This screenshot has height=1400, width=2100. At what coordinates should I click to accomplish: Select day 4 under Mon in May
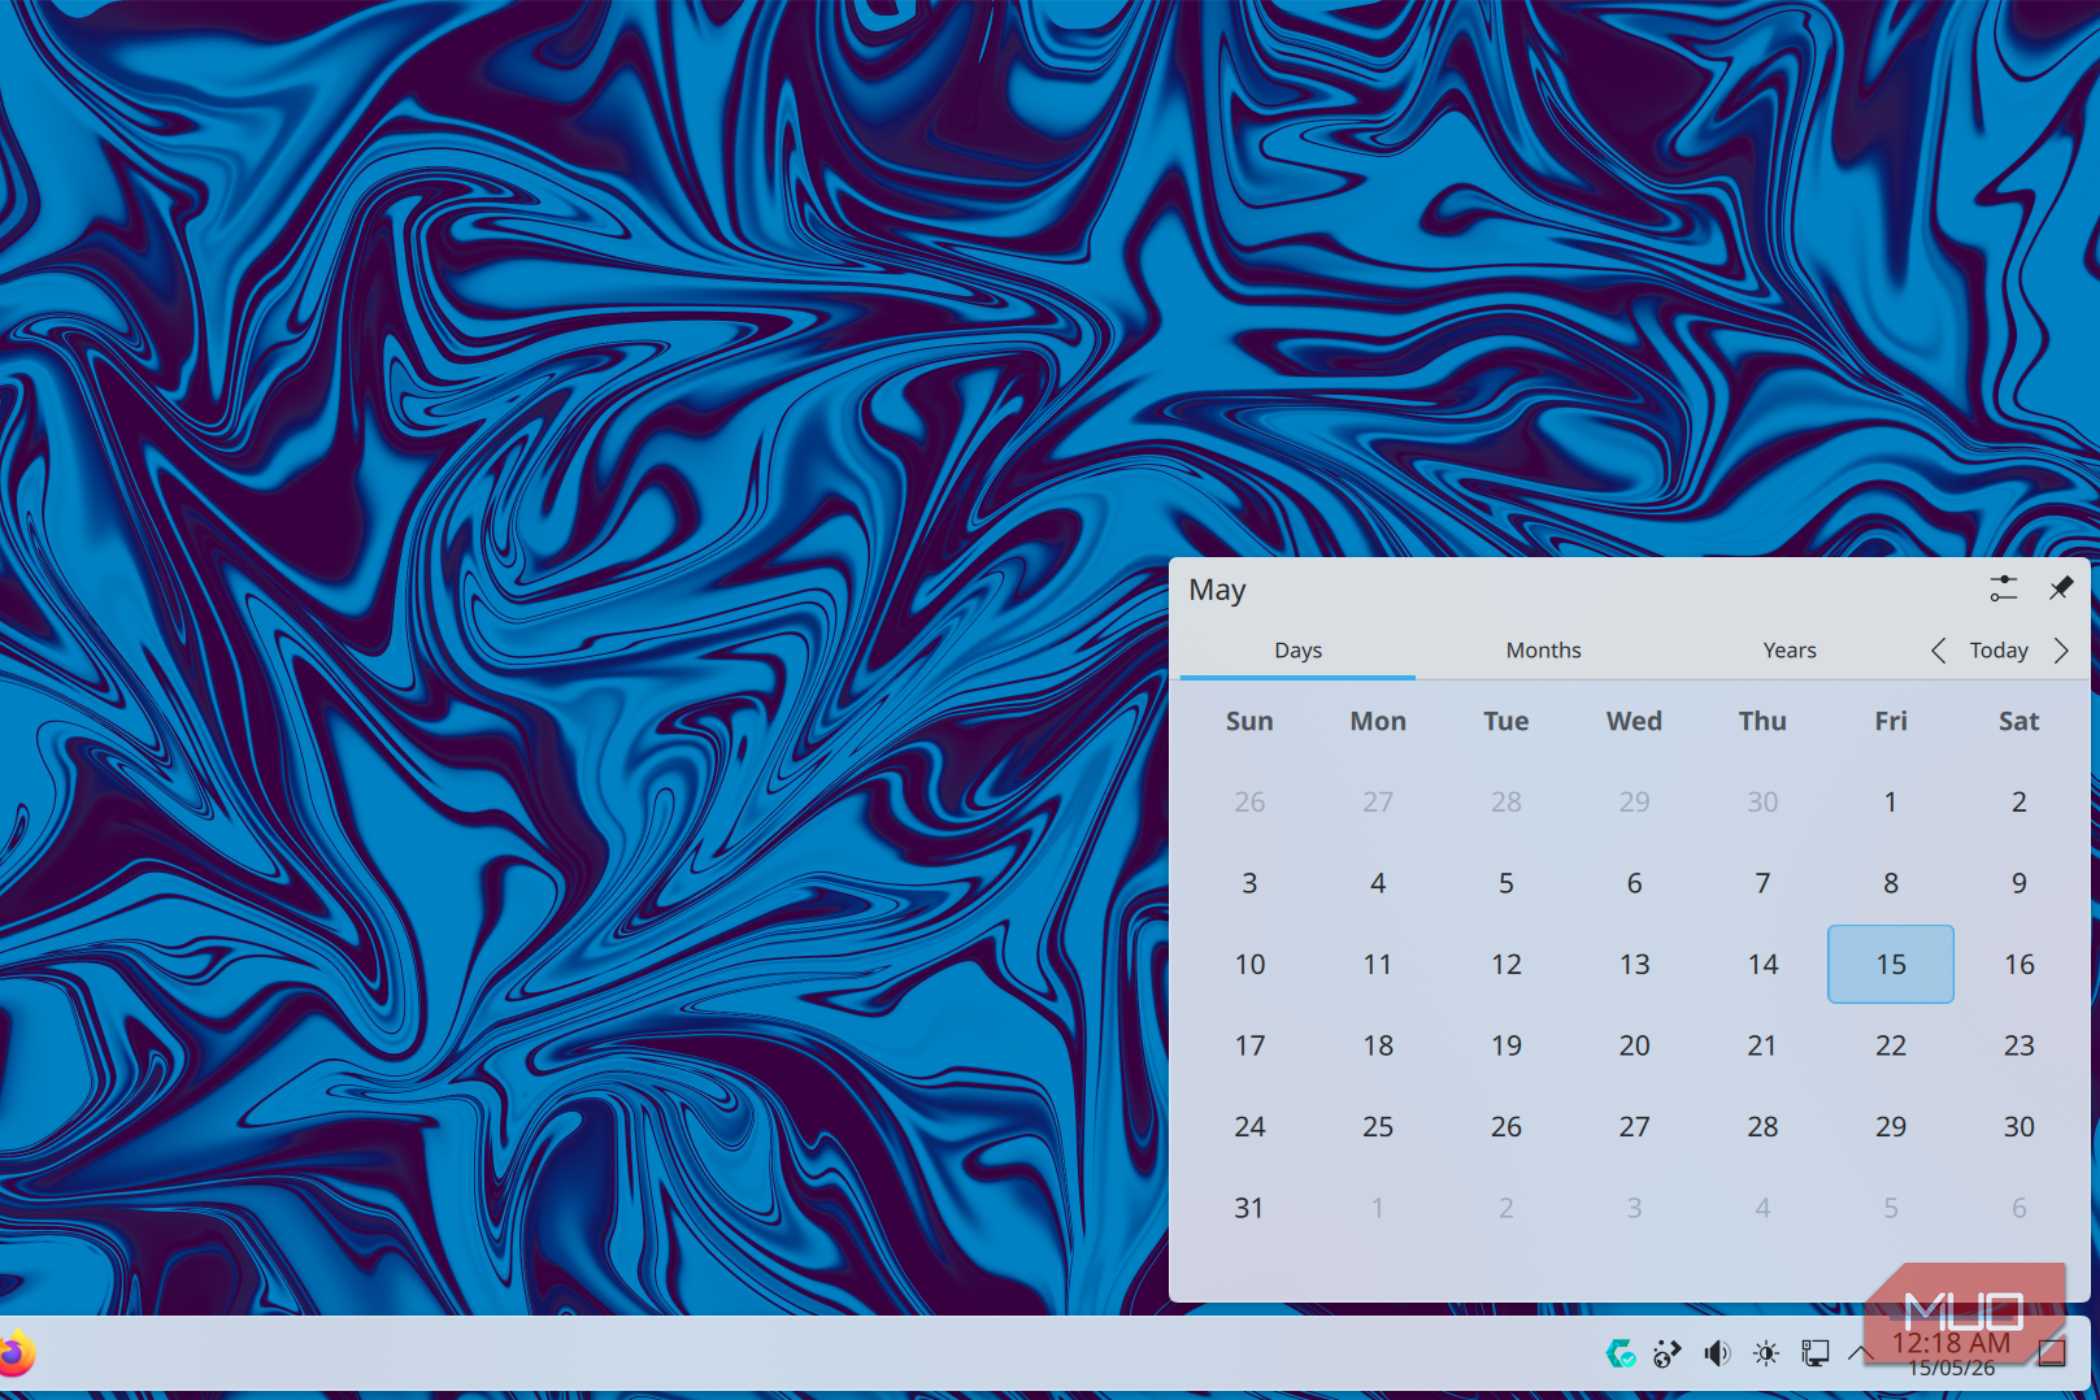(x=1377, y=883)
